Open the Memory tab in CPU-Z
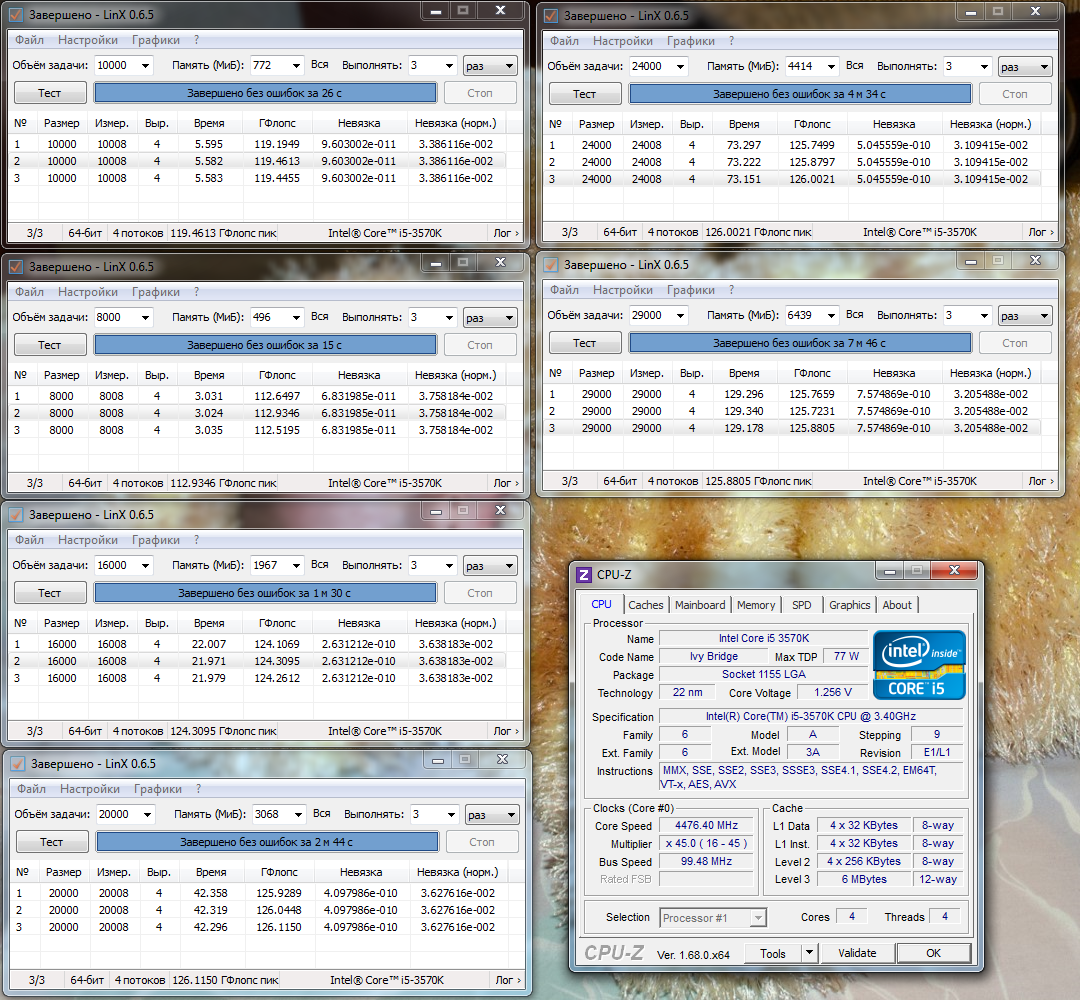The image size is (1080, 1000). (756, 605)
